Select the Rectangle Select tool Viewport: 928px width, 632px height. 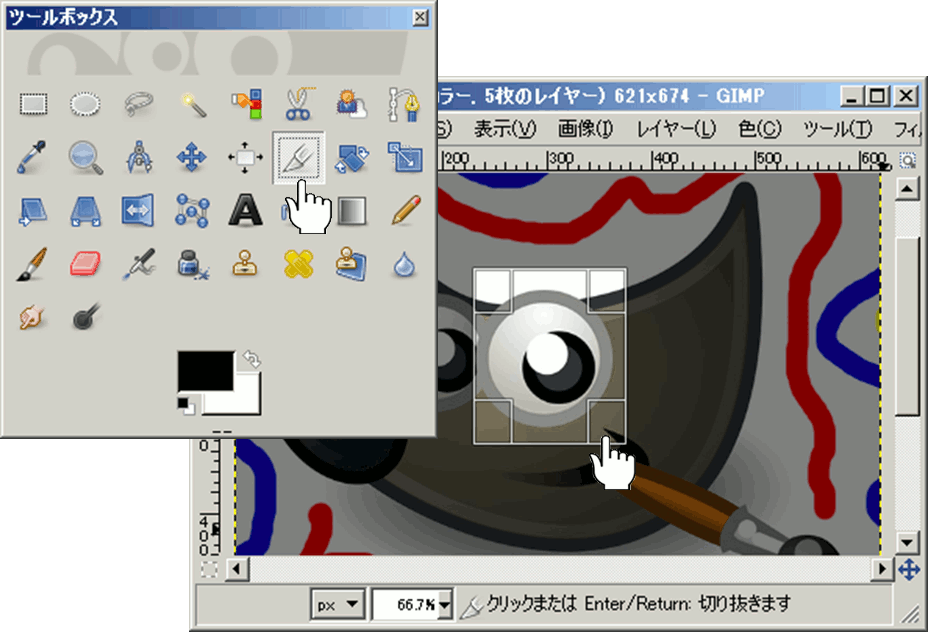point(35,103)
